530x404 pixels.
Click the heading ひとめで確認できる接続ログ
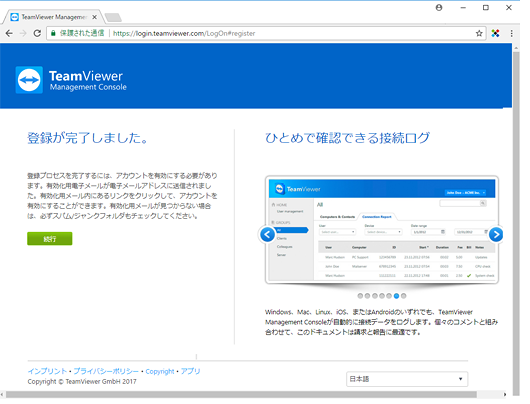[347, 138]
